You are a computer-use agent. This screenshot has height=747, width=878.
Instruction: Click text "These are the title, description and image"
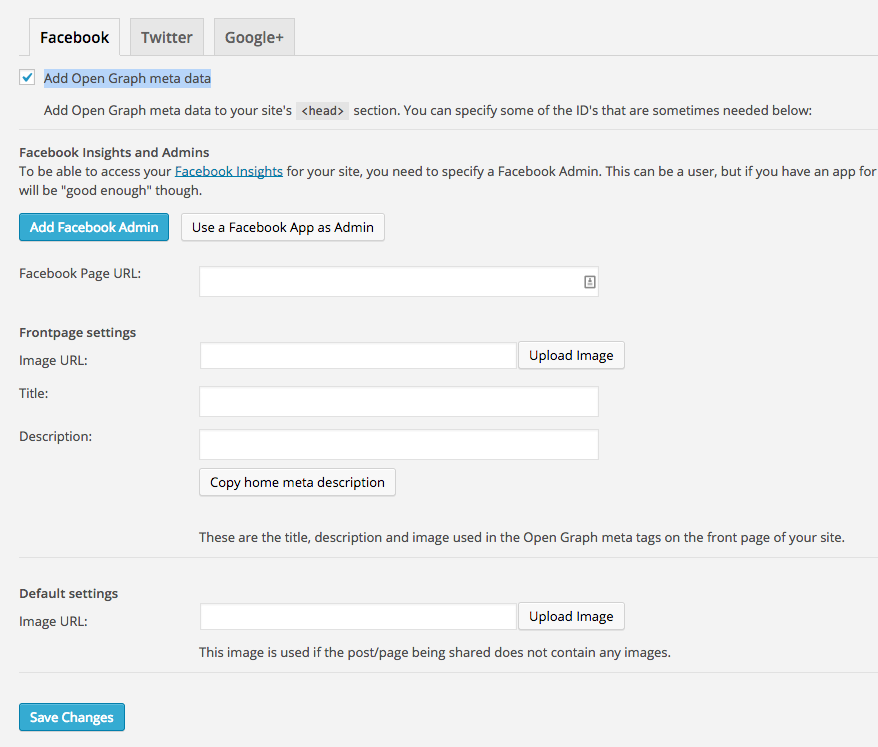click(324, 538)
